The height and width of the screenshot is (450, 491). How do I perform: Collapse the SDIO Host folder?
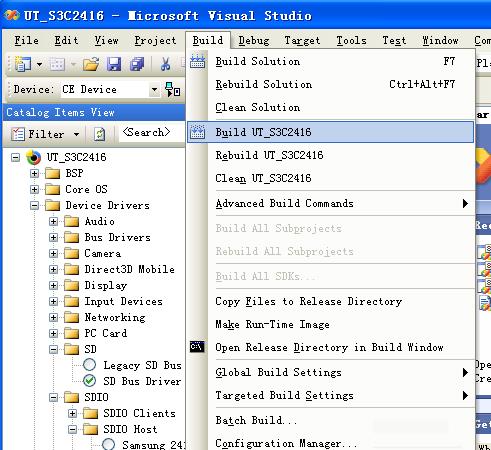[72, 429]
